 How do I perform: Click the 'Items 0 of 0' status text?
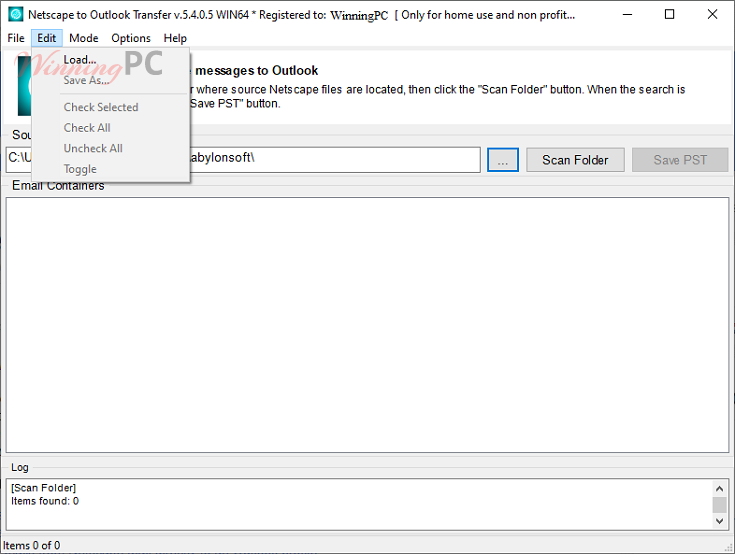coord(31,546)
